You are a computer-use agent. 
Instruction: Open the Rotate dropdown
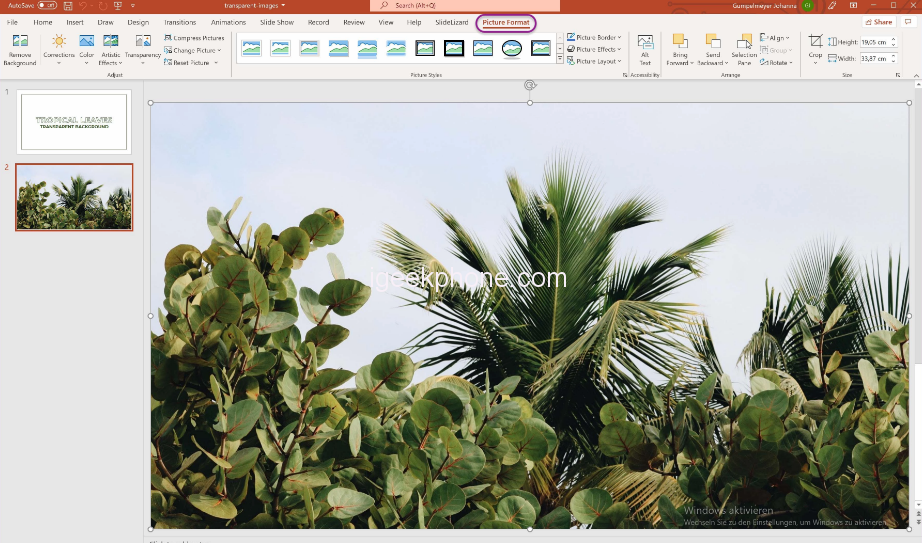click(x=775, y=62)
